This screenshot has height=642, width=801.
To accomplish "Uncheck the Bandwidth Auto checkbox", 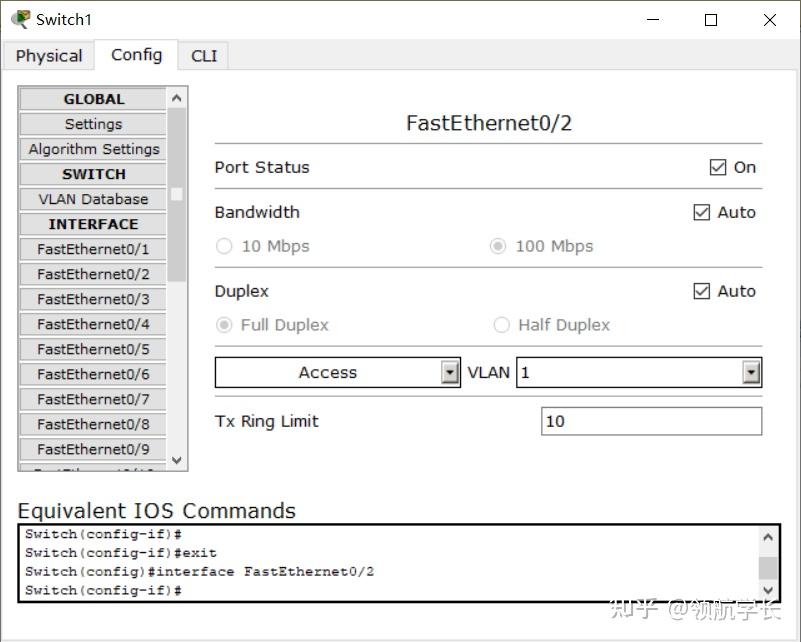I will click(702, 212).
